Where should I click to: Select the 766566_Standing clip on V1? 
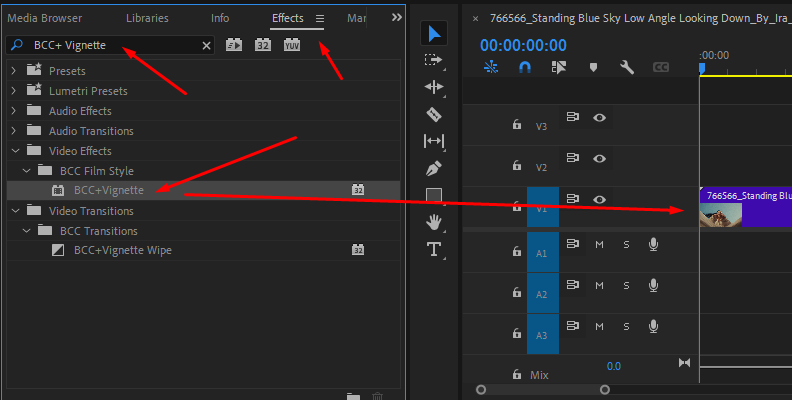click(x=746, y=207)
